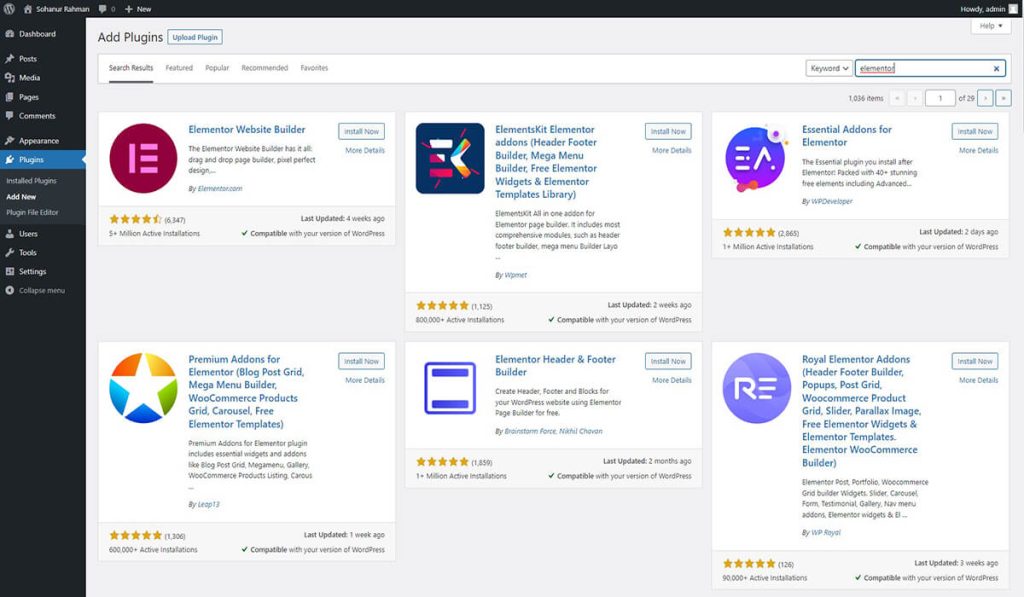Click the Elementor Header & Footer Builder logo
Image resolution: width=1024 pixels, height=597 pixels.
click(450, 388)
